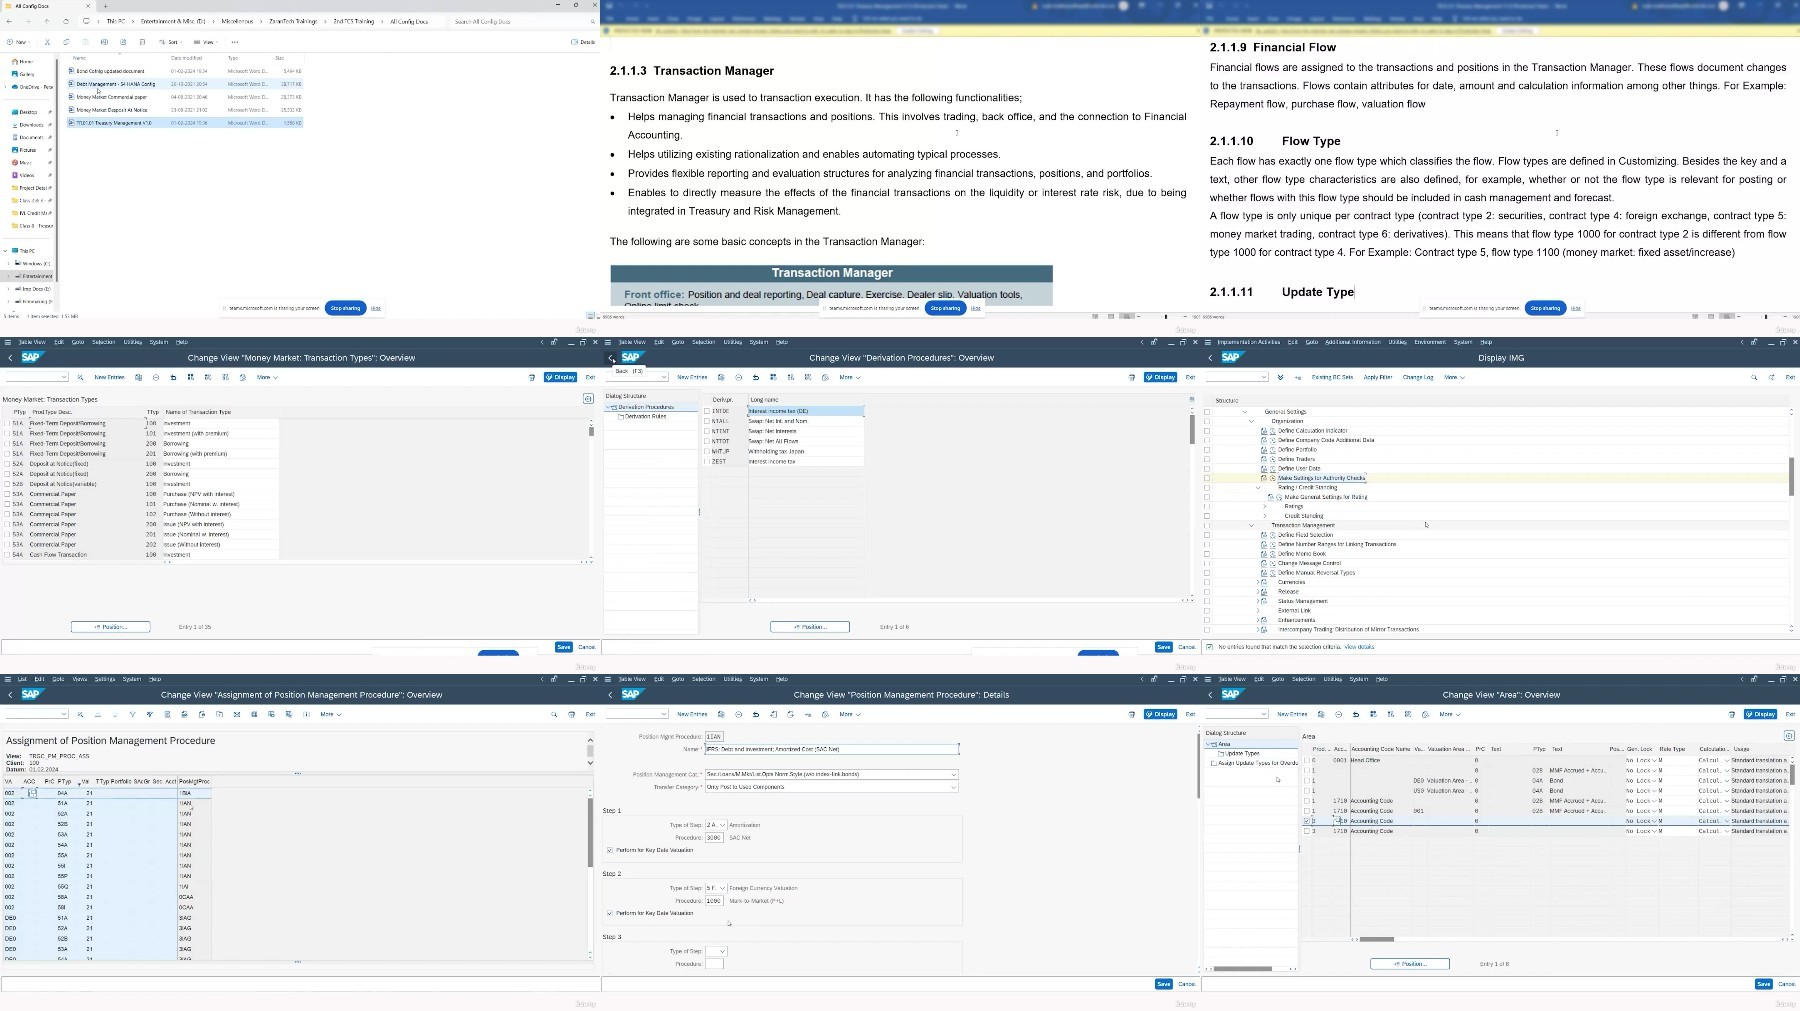Click vertical scrollbar thumb in Display IMG tree

1791,475
